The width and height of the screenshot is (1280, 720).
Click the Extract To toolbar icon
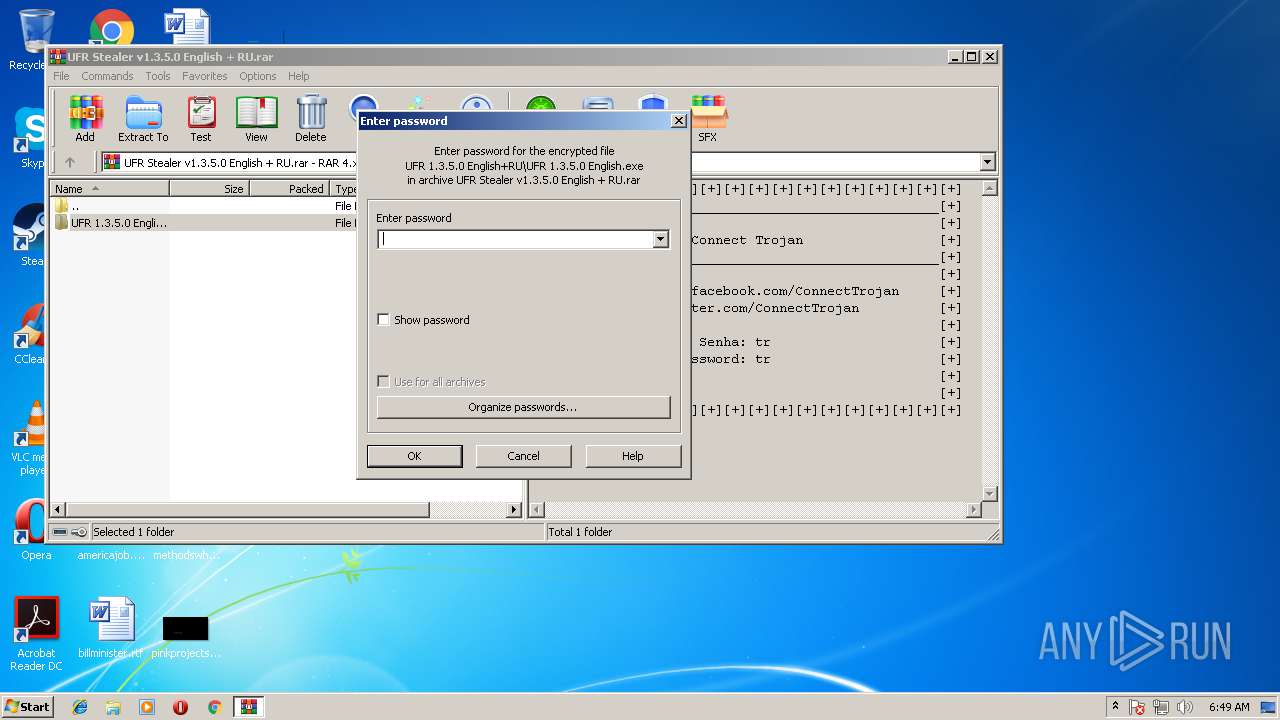pyautogui.click(x=143, y=119)
